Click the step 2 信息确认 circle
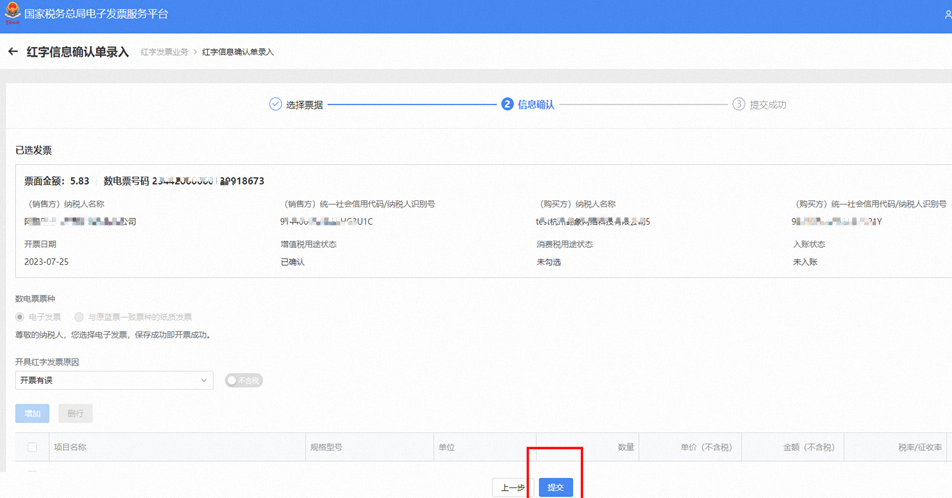The image size is (952, 498). click(508, 104)
